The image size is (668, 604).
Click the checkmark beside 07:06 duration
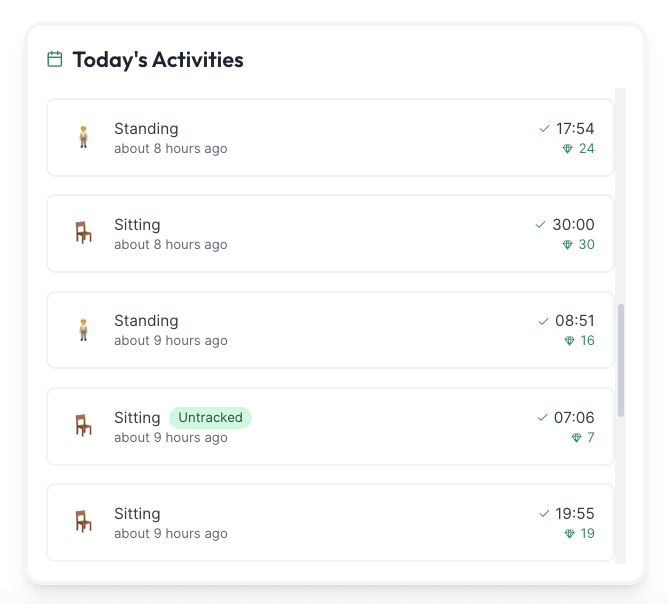pyautogui.click(x=543, y=417)
